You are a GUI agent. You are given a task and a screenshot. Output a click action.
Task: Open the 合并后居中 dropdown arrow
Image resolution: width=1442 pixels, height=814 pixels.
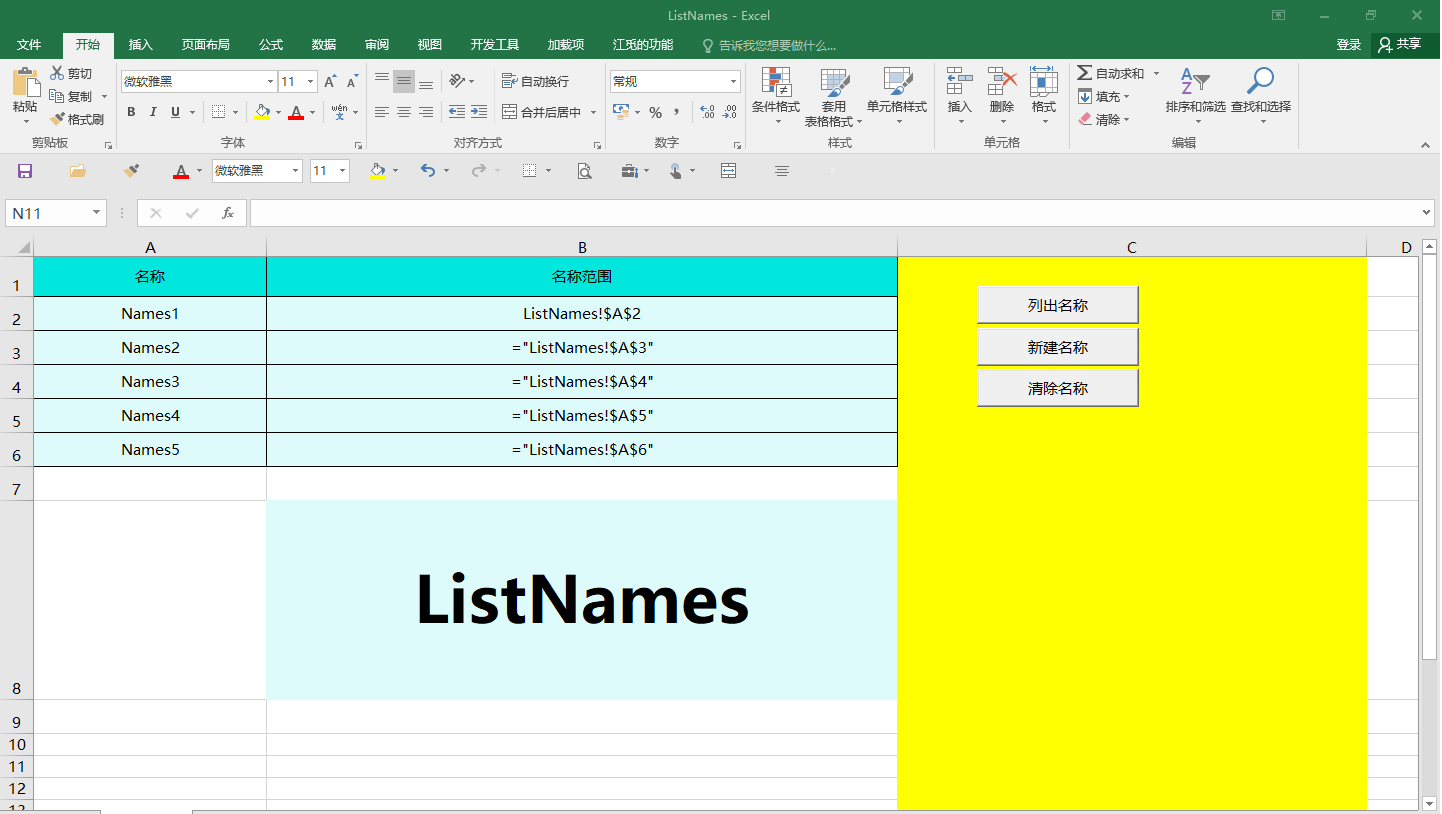(593, 113)
